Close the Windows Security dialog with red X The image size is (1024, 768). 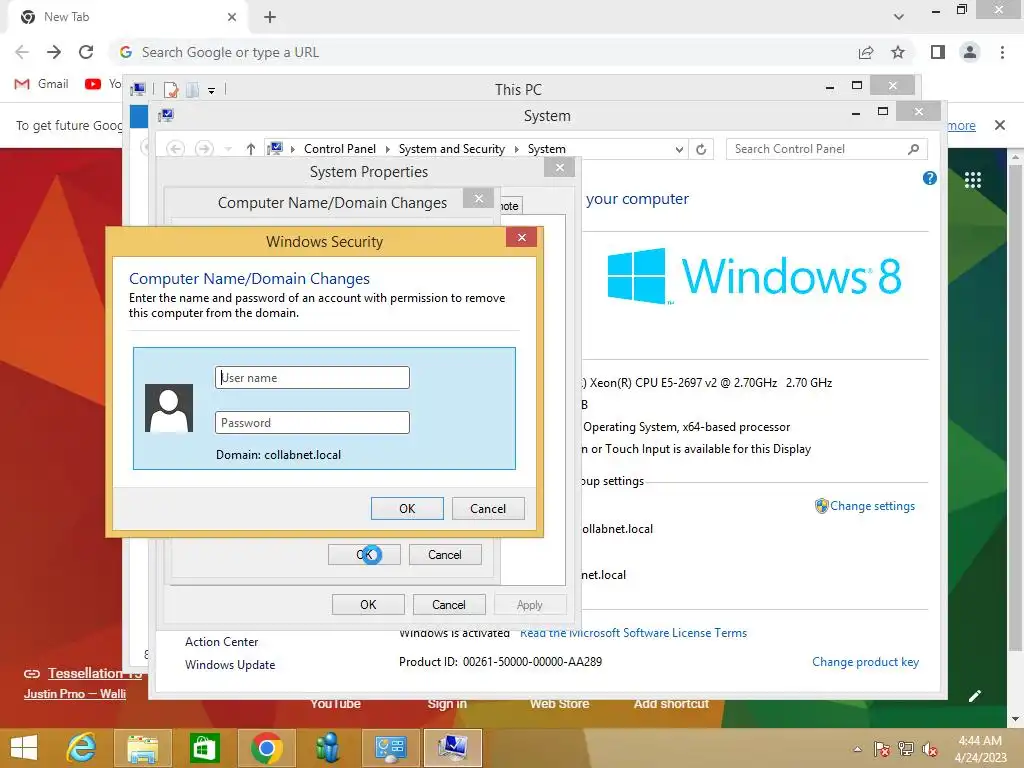521,237
